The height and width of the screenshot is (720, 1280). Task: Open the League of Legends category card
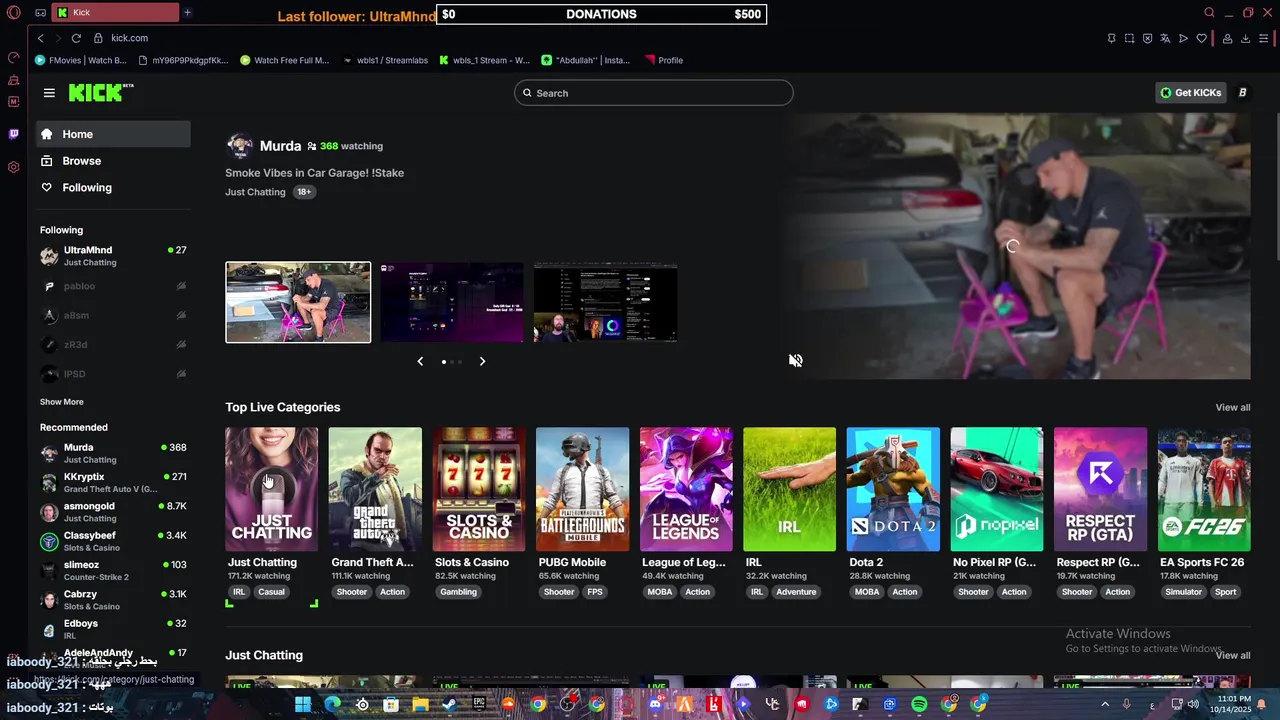(686, 490)
